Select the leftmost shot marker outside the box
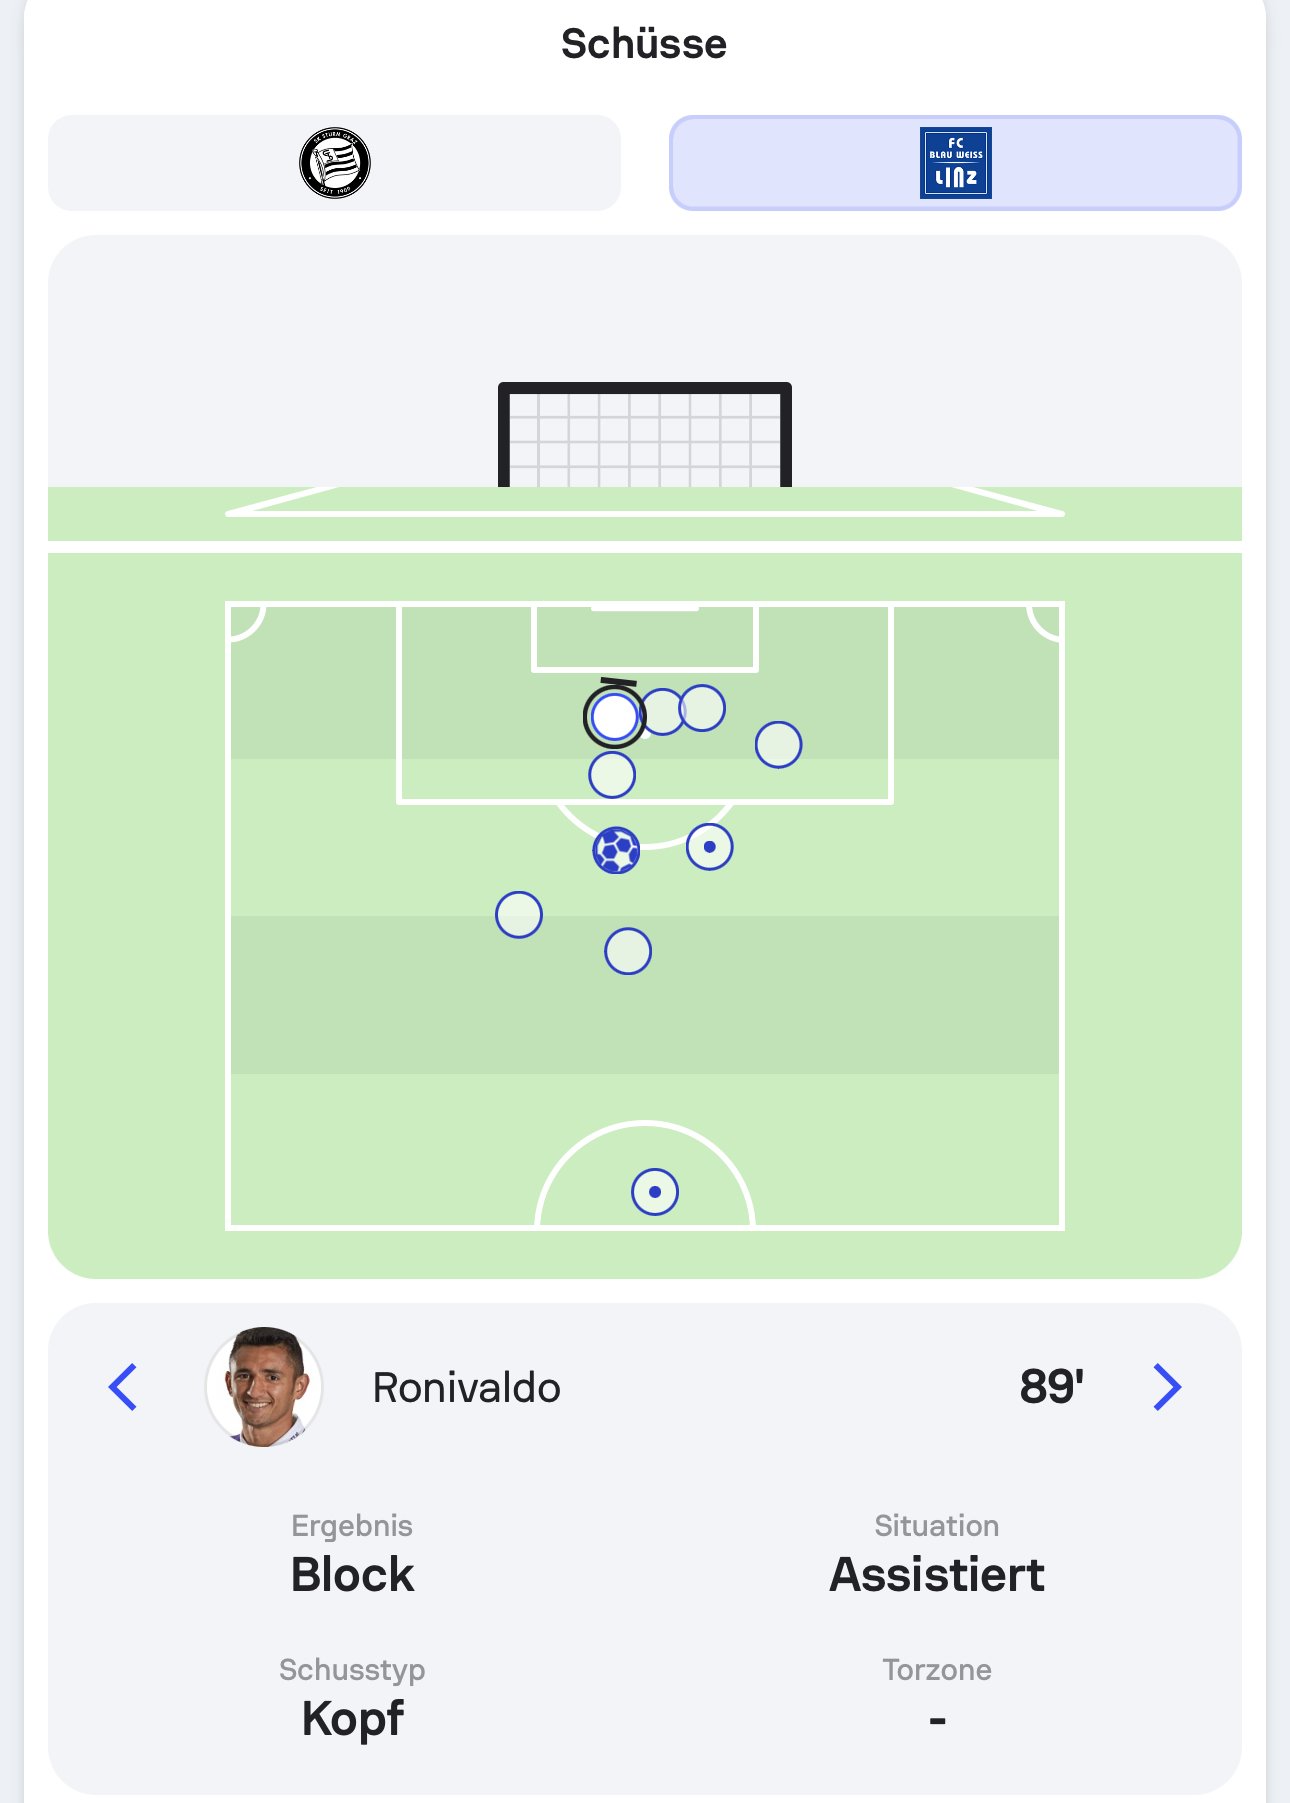1290x1803 pixels. 519,915
